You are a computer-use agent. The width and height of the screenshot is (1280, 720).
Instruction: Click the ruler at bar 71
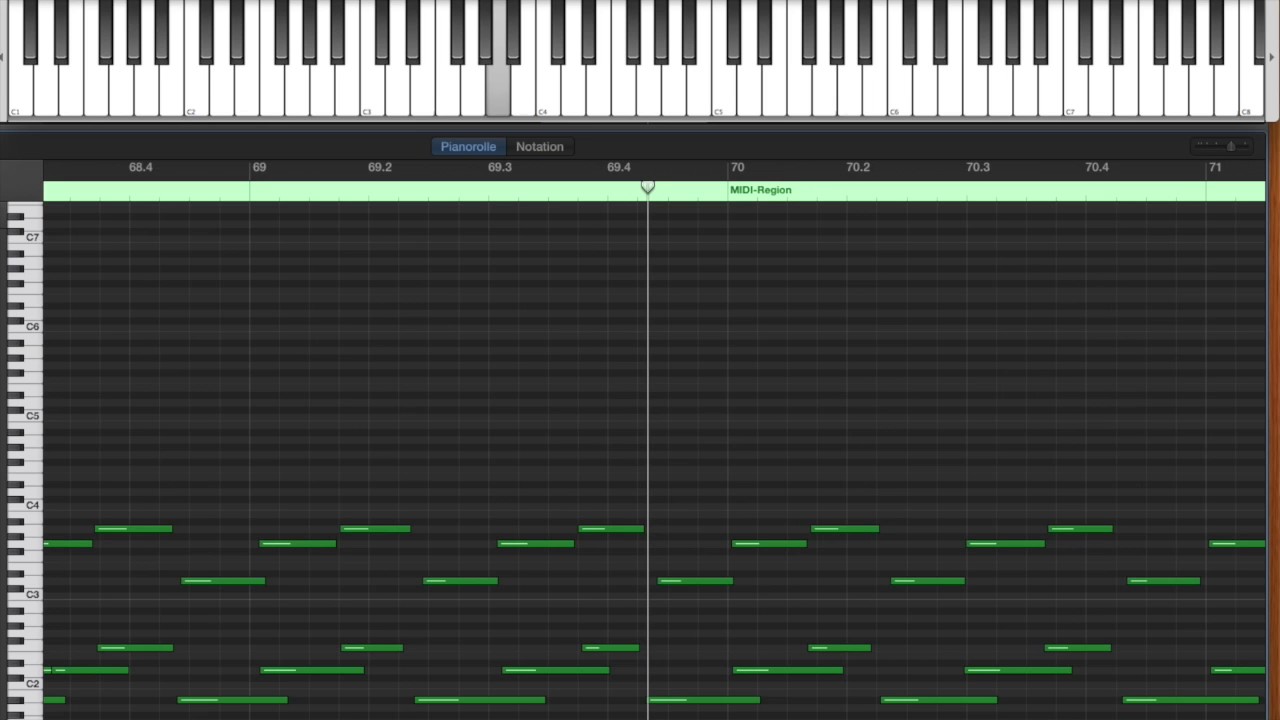pos(1215,167)
